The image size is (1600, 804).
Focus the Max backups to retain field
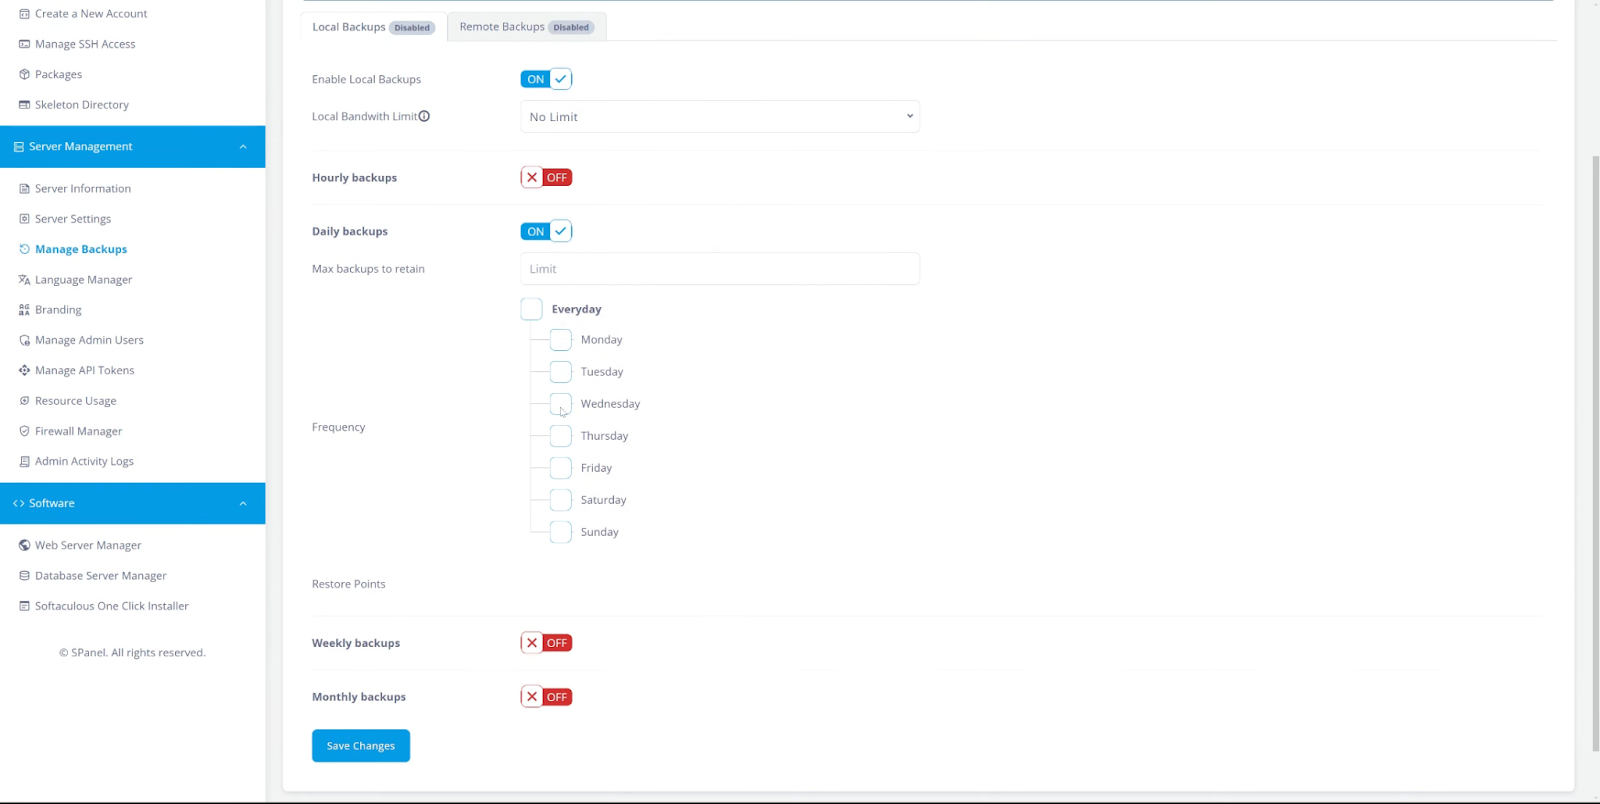click(x=720, y=269)
